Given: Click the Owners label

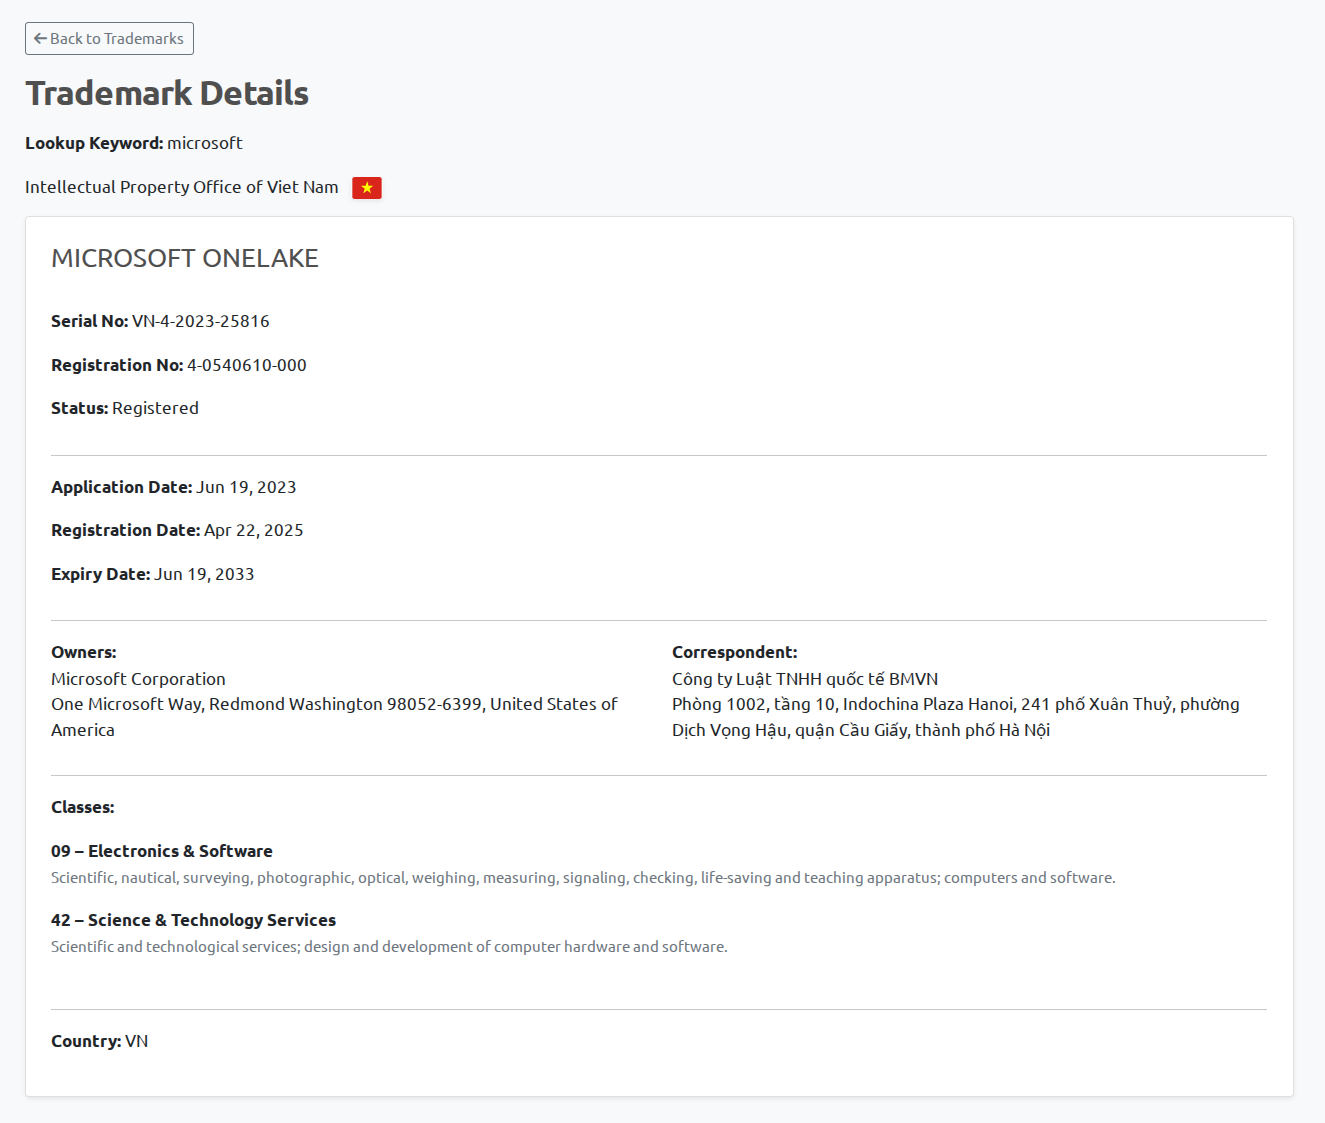Looking at the screenshot, I should point(84,652).
